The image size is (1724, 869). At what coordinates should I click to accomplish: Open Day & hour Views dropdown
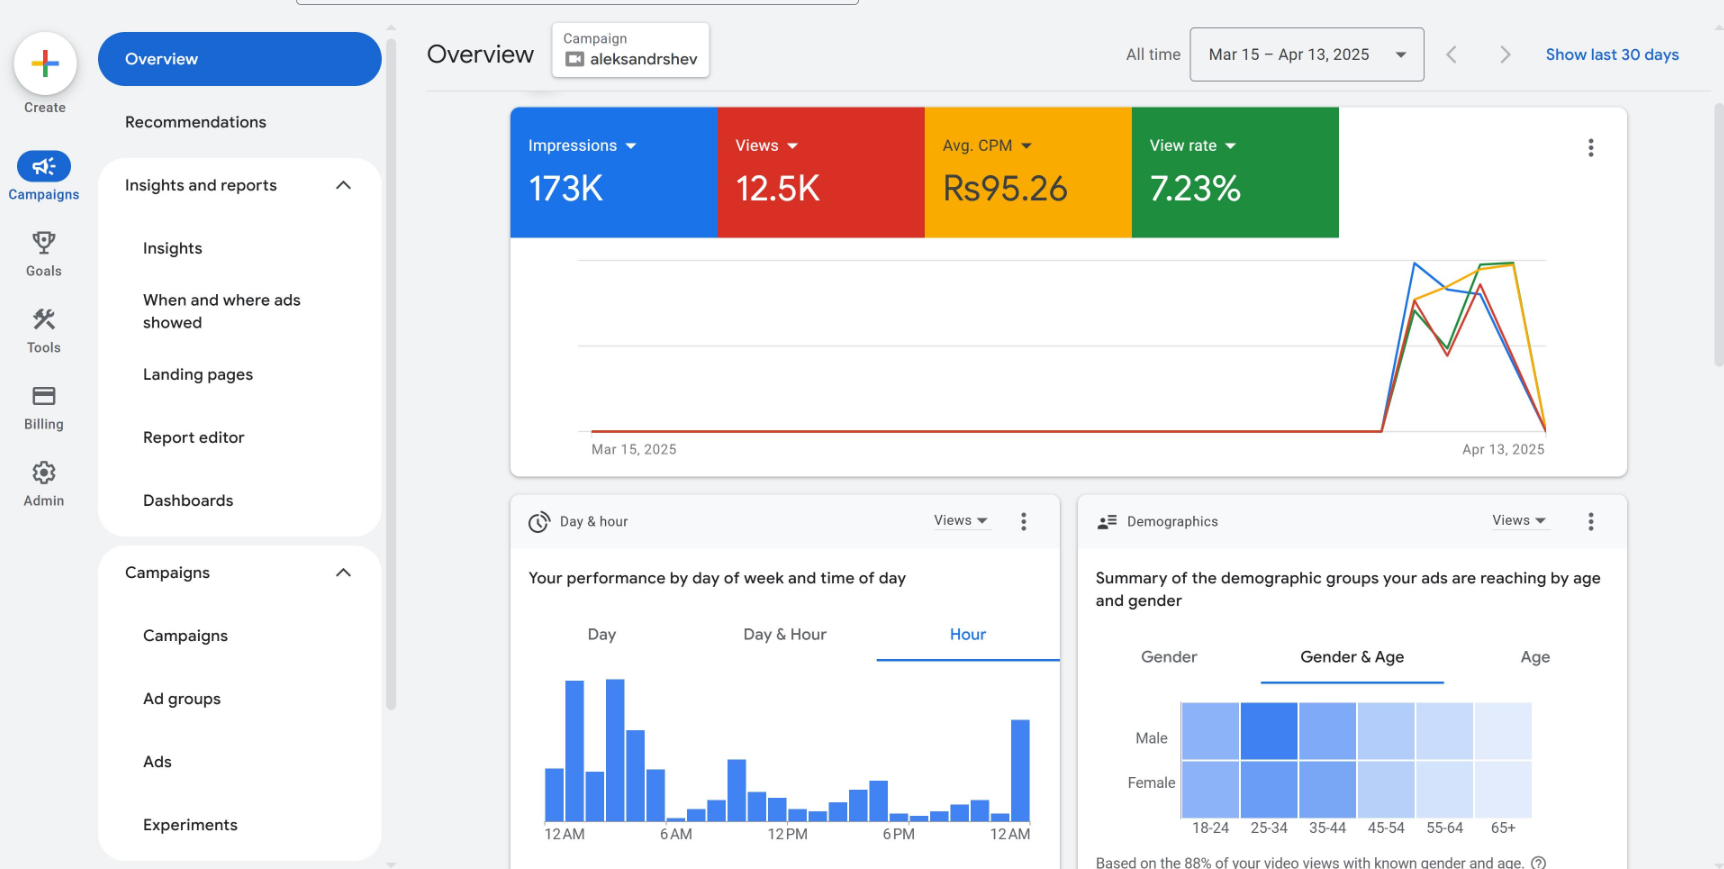960,521
